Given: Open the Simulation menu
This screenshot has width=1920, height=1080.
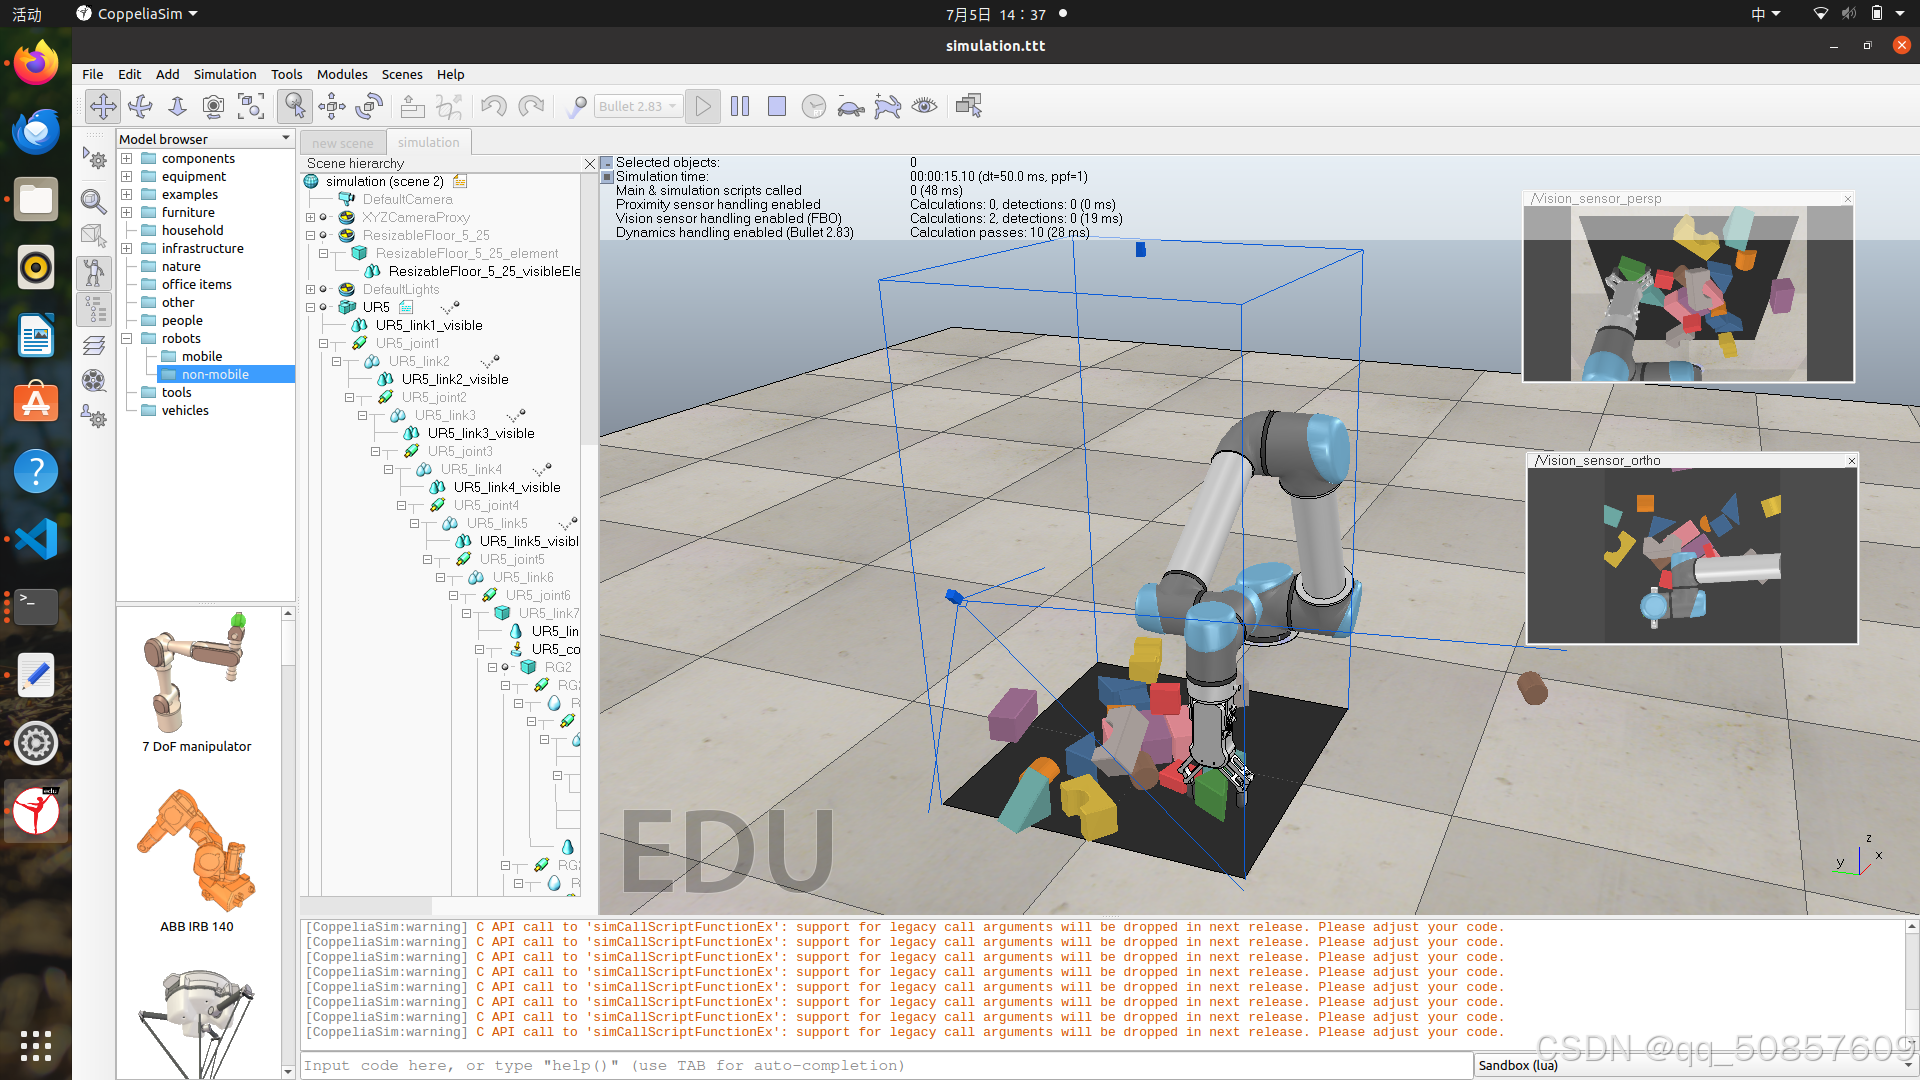Looking at the screenshot, I should (224, 74).
